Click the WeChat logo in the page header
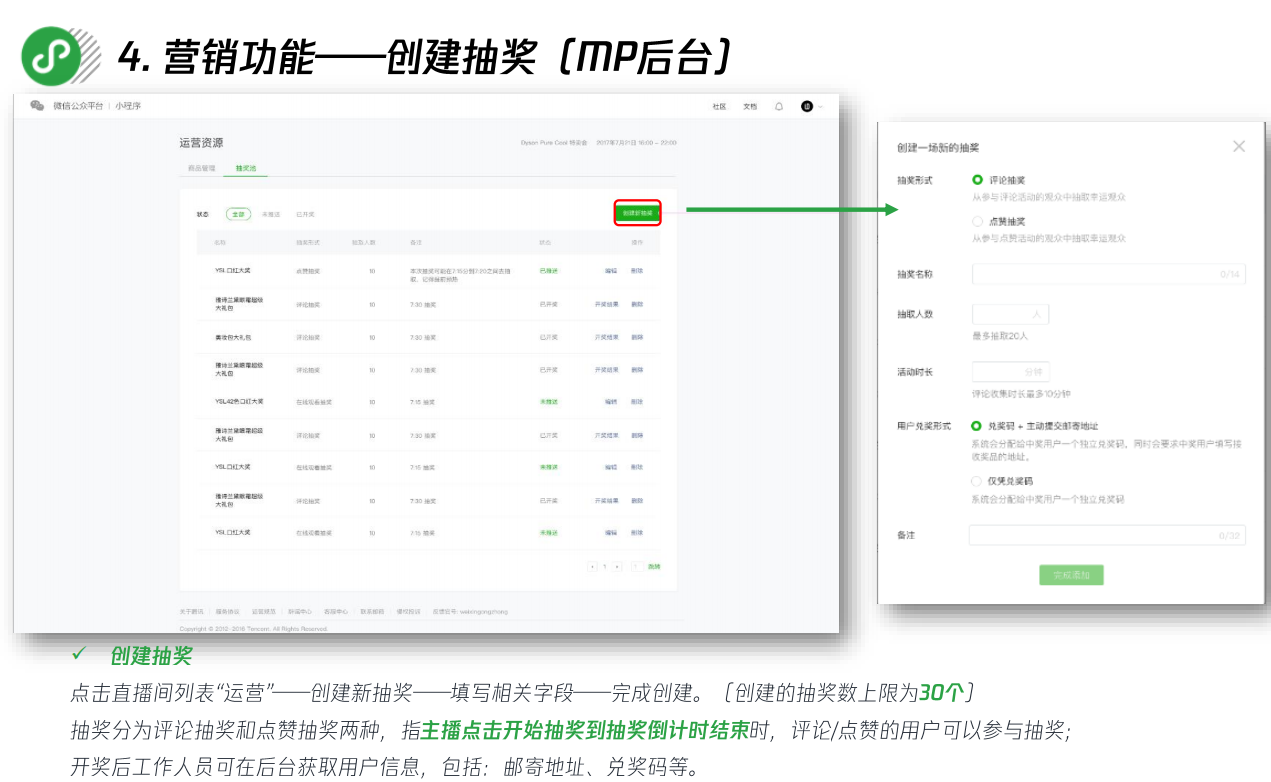This screenshot has height=782, width=1271. [x=37, y=106]
